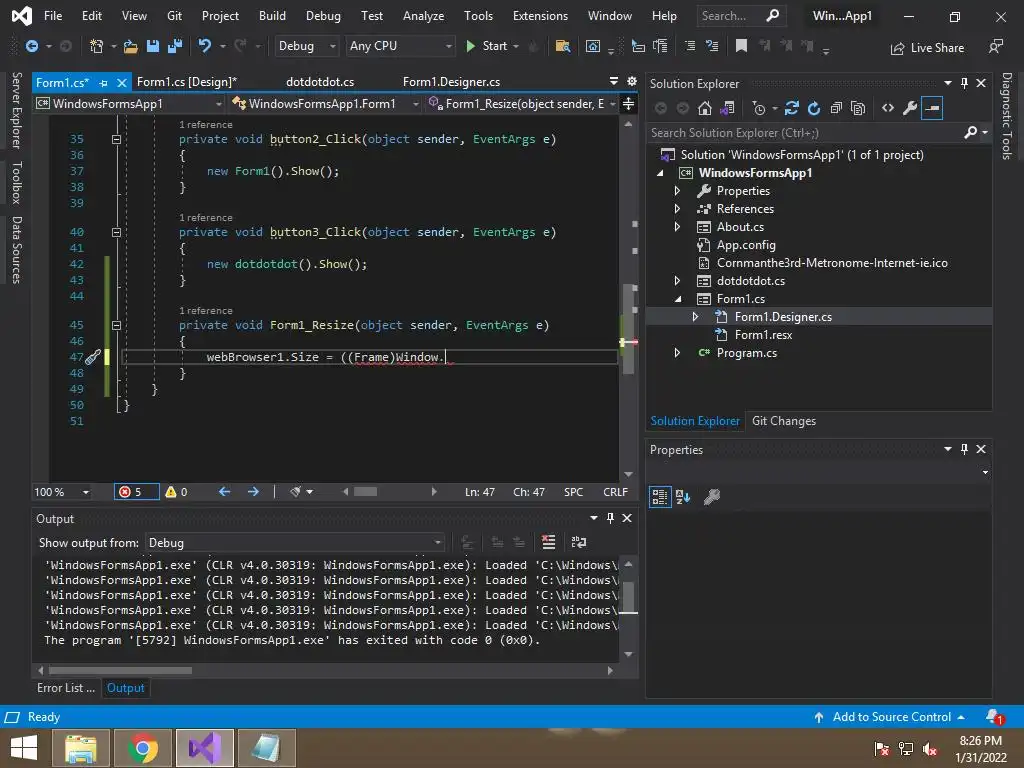
Task: Open the Windows Start menu
Action: (x=24, y=748)
